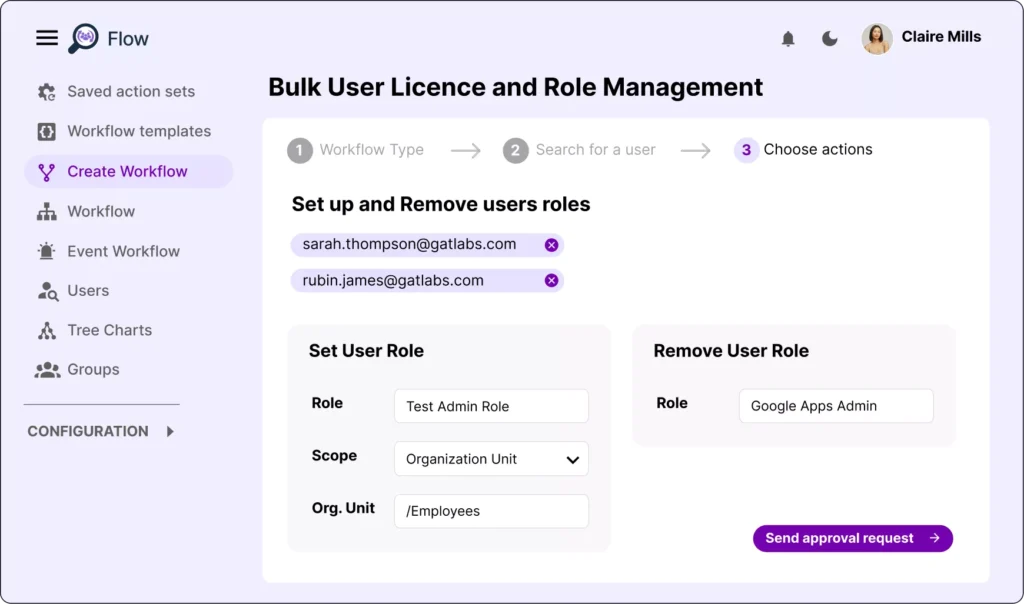Click the Workflow hierarchy icon
The height and width of the screenshot is (604, 1024).
46,212
